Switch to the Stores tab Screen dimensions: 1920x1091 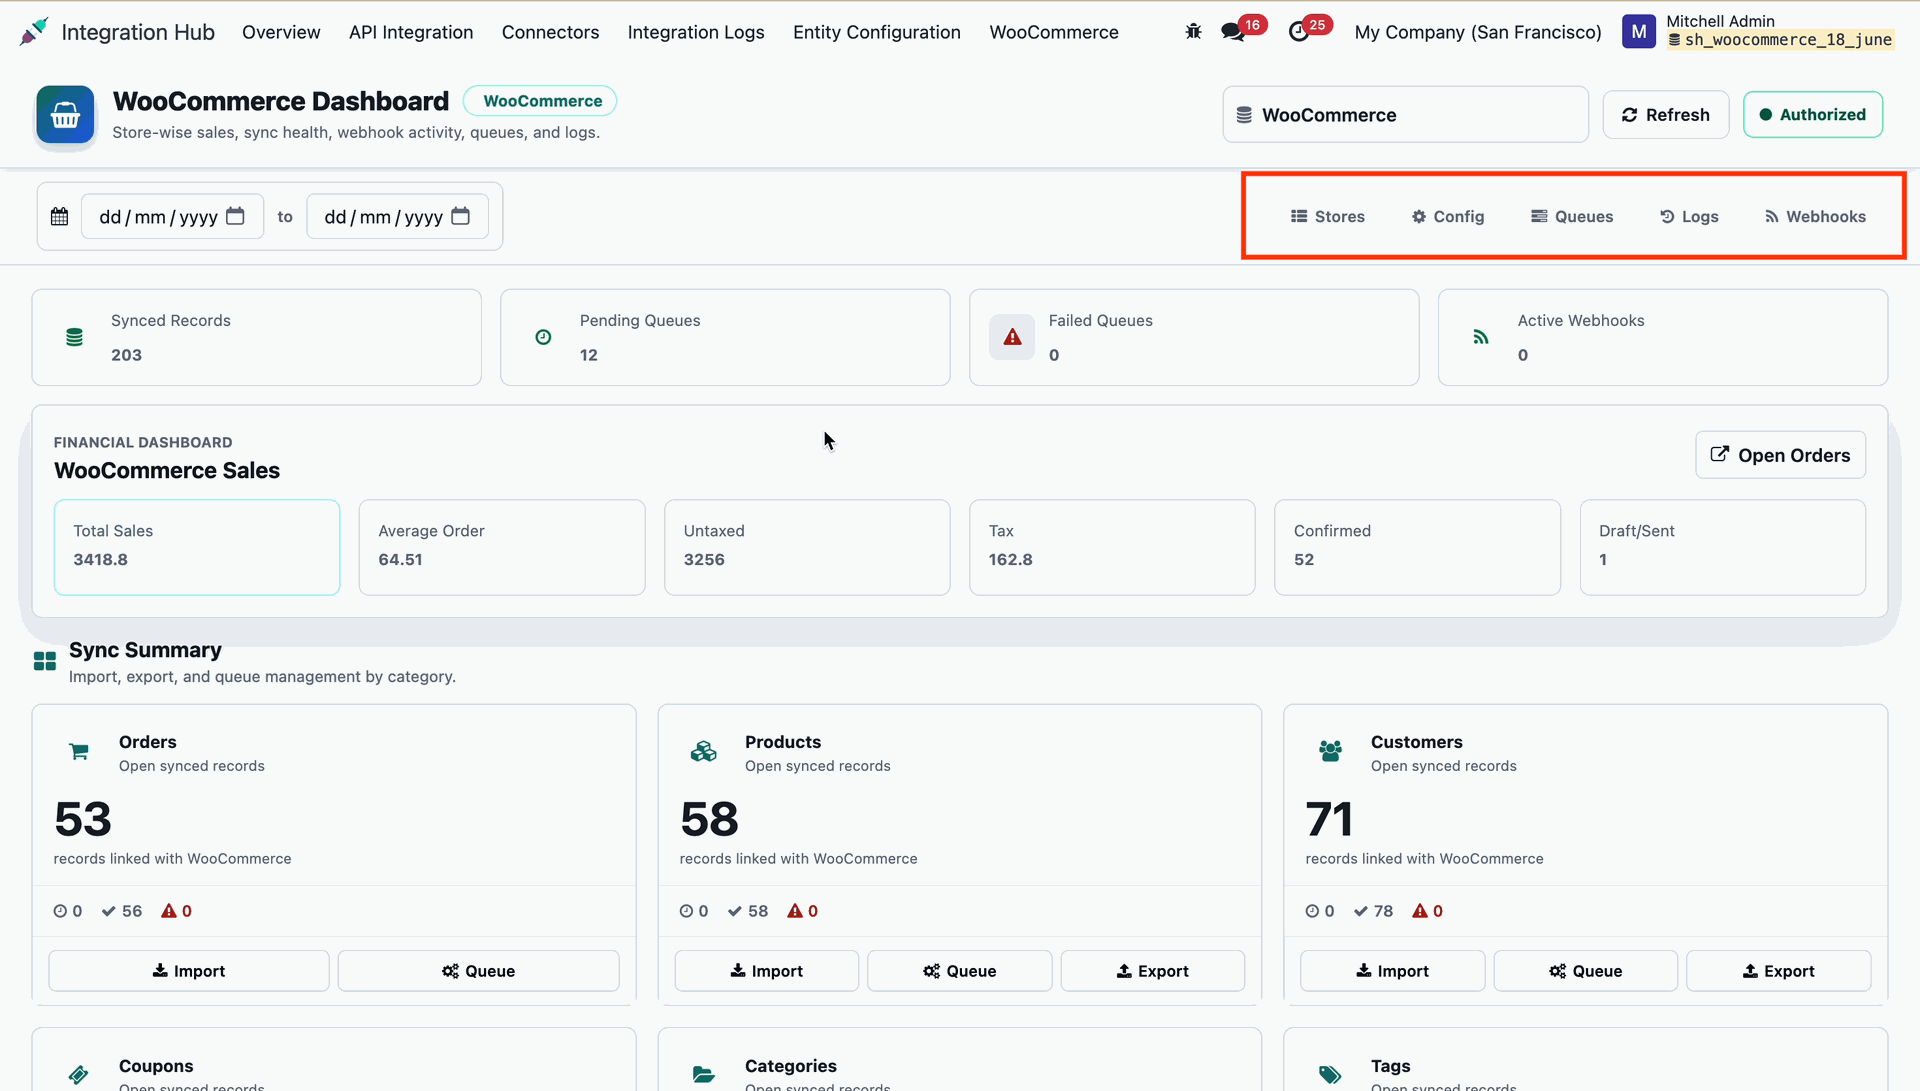click(1327, 216)
